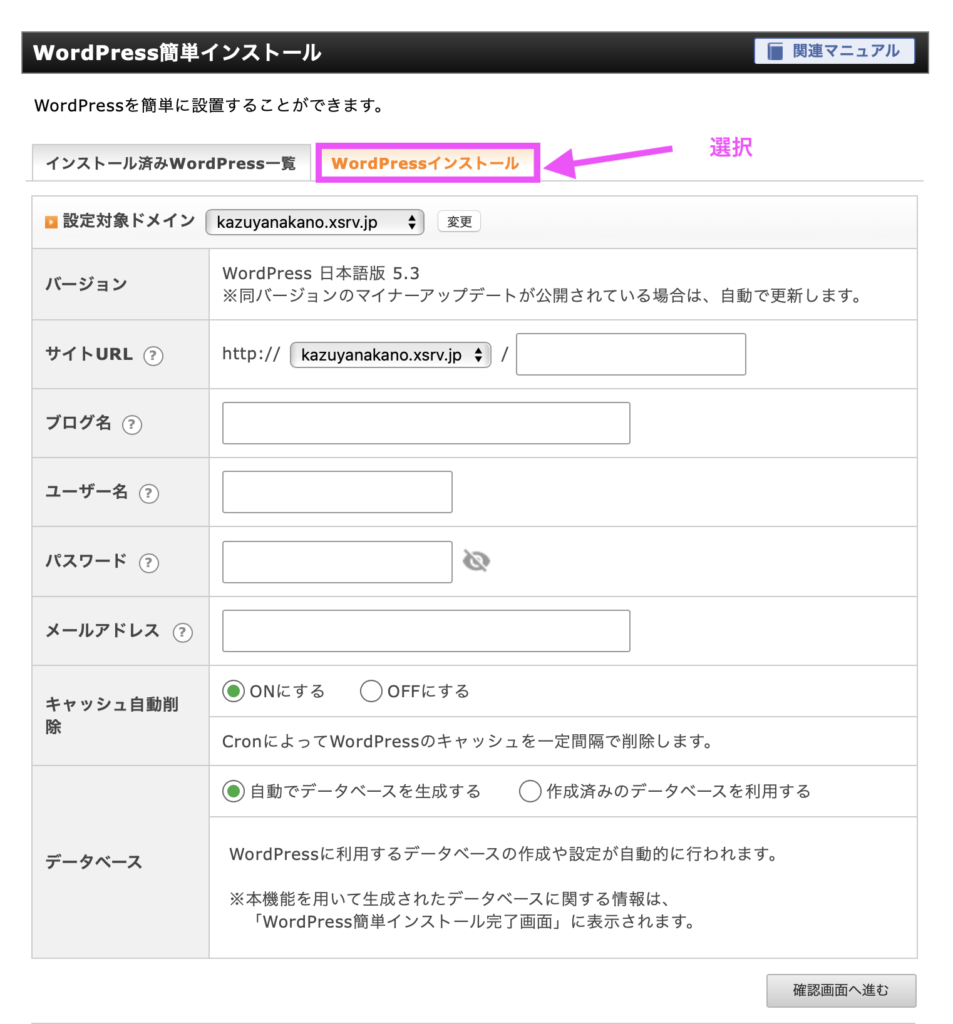Open help icon next to ユーザー名
This screenshot has height=1024, width=953.
click(x=149, y=493)
